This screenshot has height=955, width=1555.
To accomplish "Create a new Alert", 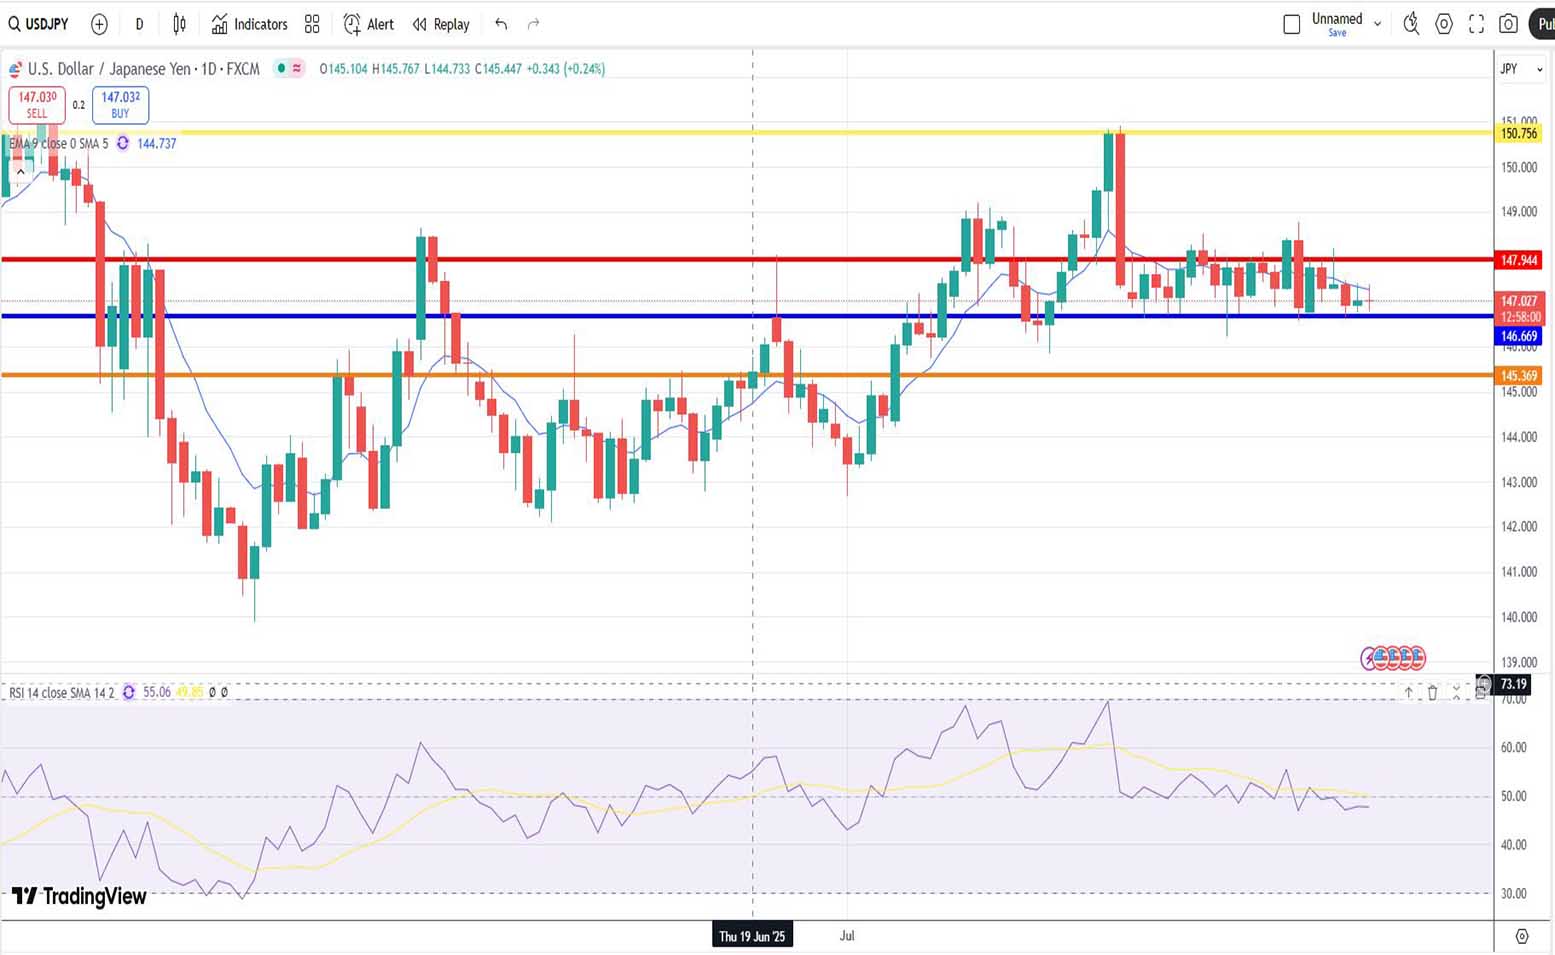I will coord(368,24).
